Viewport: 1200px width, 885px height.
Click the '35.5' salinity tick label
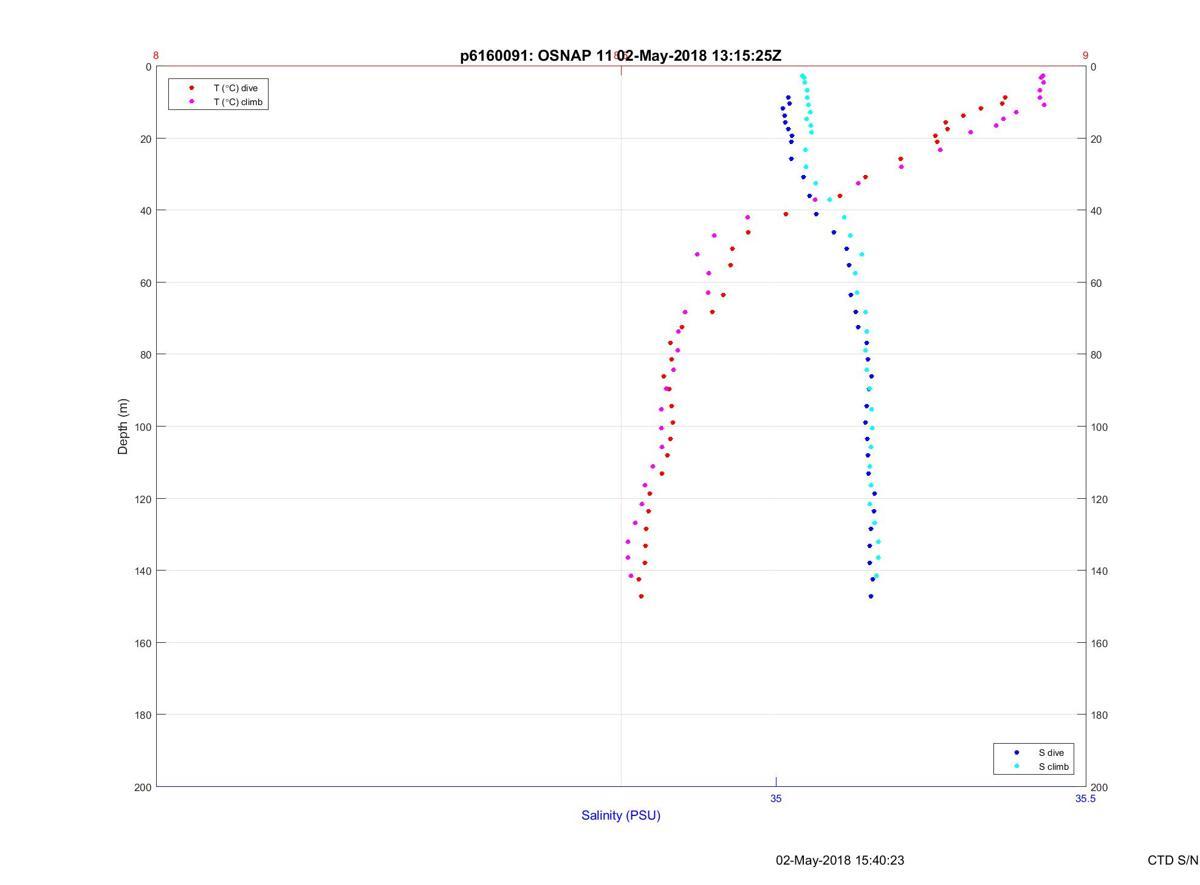[1085, 799]
